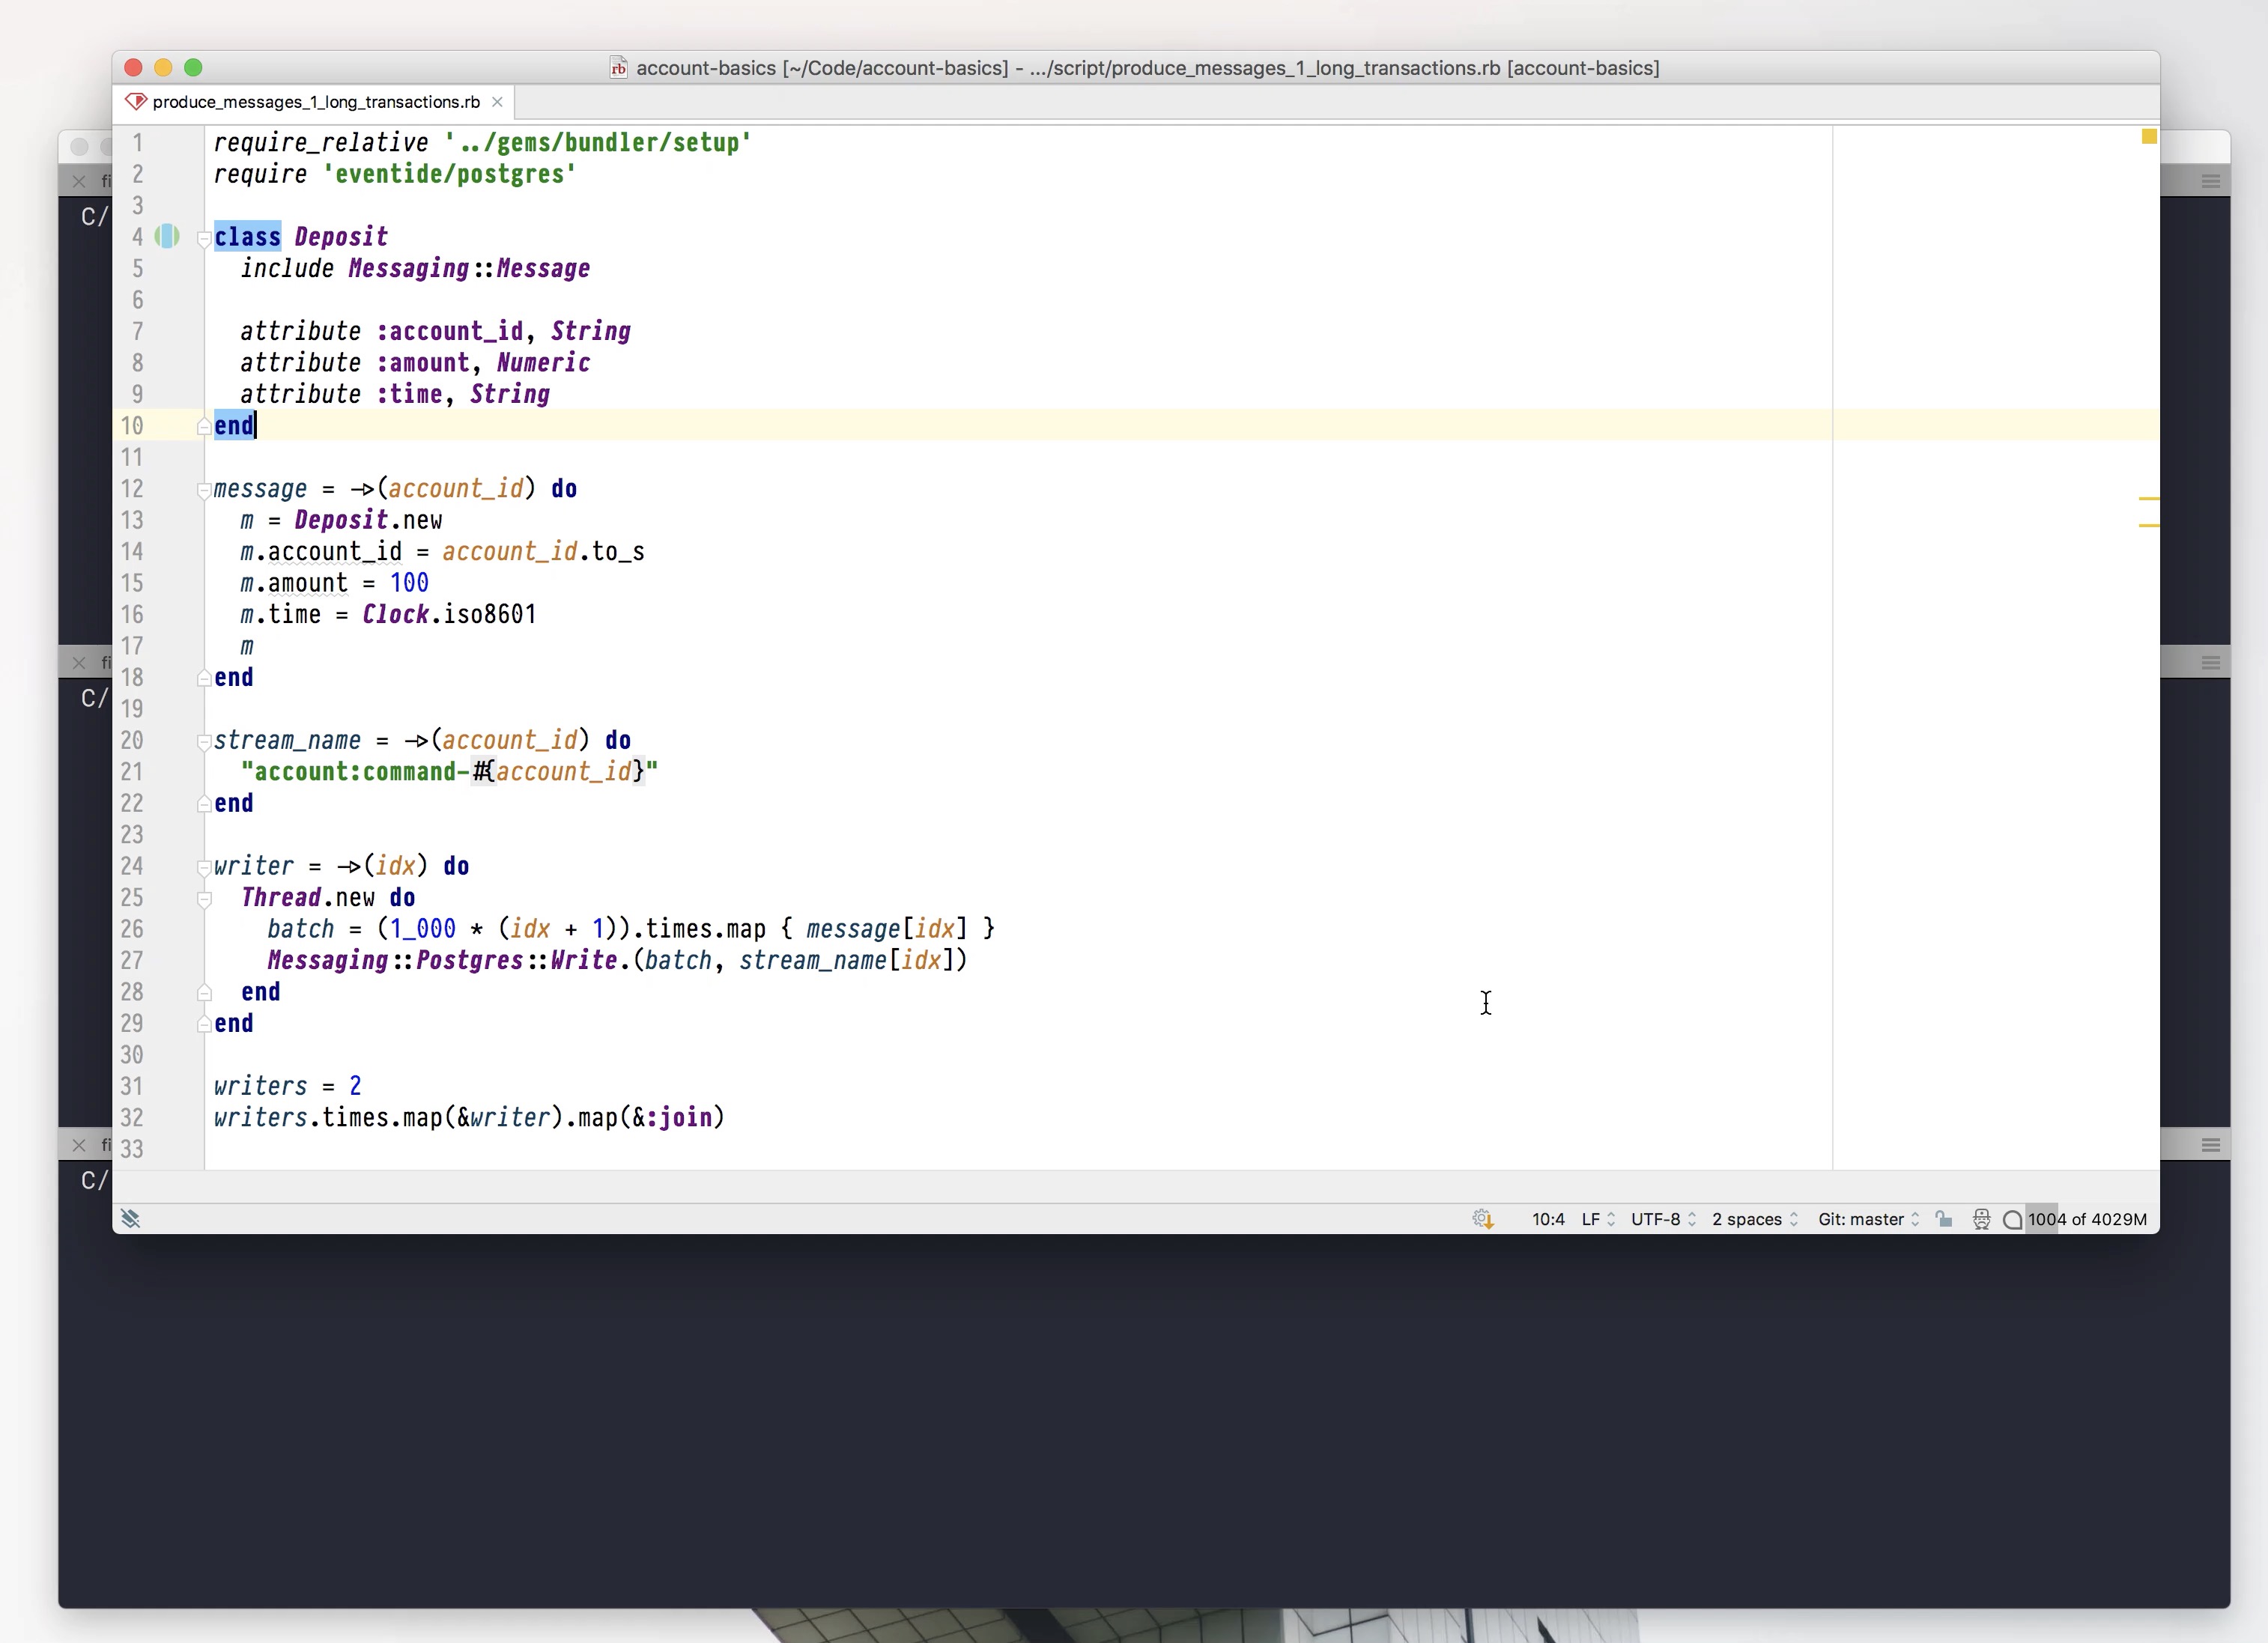The height and width of the screenshot is (1643, 2268).
Task: Click the 'class' keyword on line 4
Action: (x=247, y=237)
